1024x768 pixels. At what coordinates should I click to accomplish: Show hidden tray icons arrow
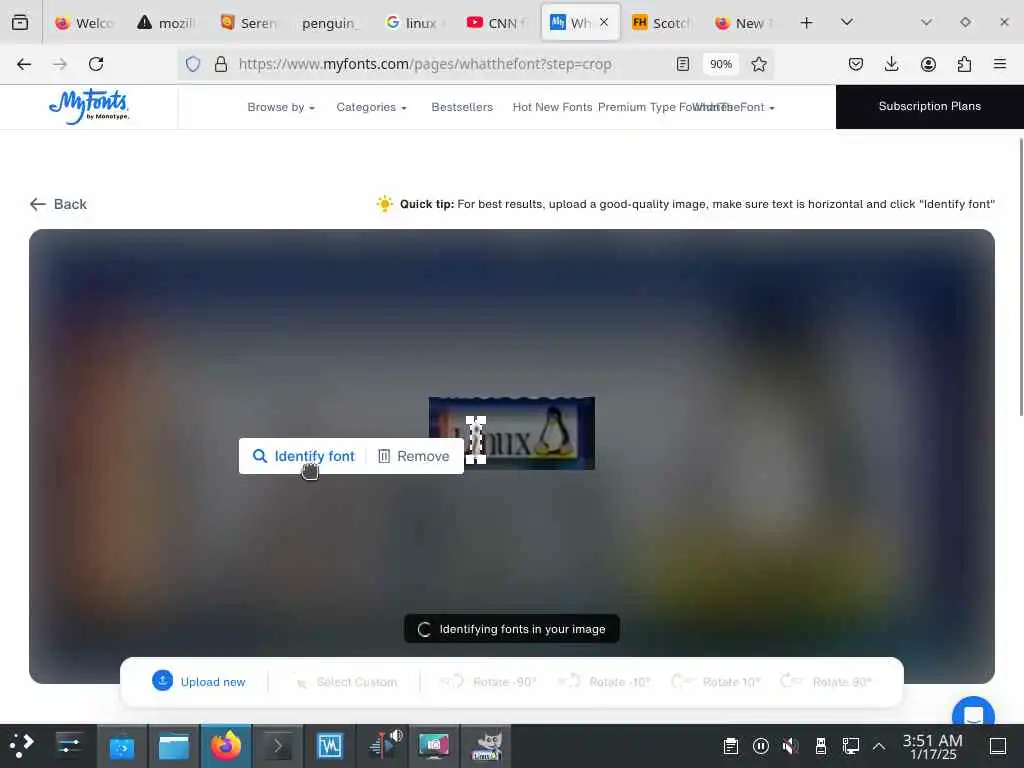point(879,746)
